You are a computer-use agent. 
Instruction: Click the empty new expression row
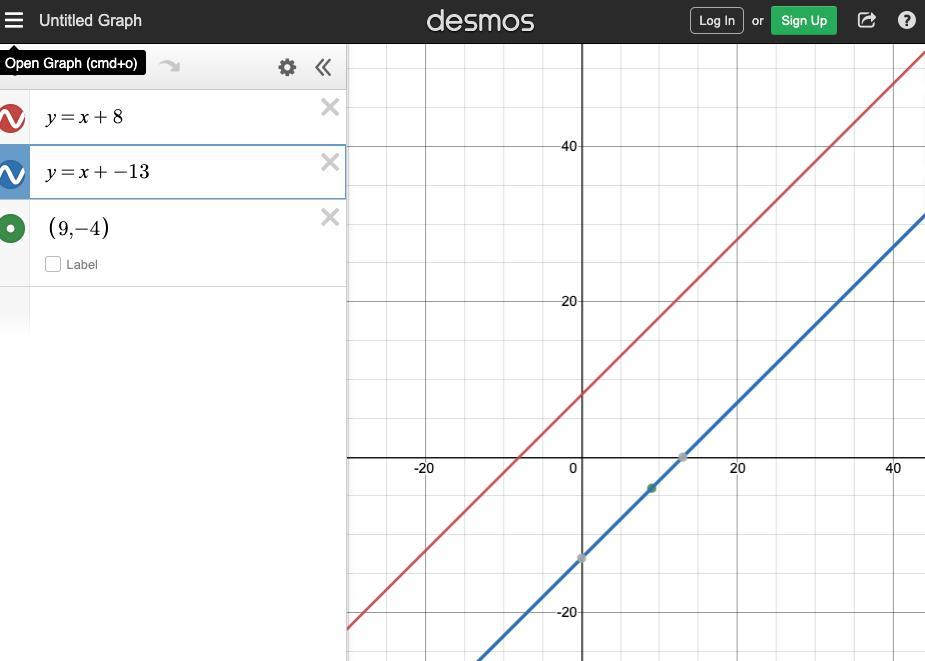pyautogui.click(x=188, y=310)
